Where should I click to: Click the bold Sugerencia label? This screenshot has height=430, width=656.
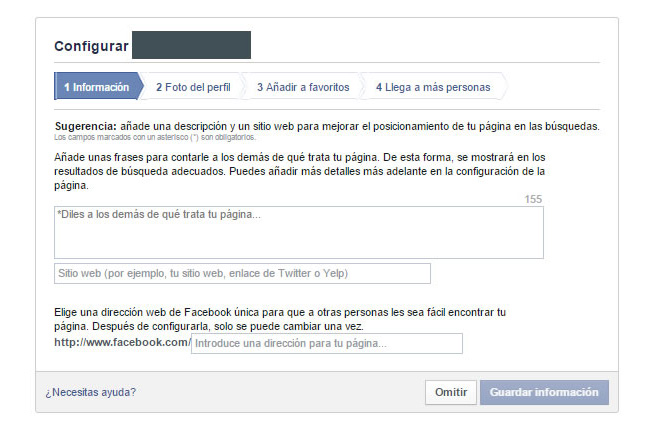click(x=86, y=126)
